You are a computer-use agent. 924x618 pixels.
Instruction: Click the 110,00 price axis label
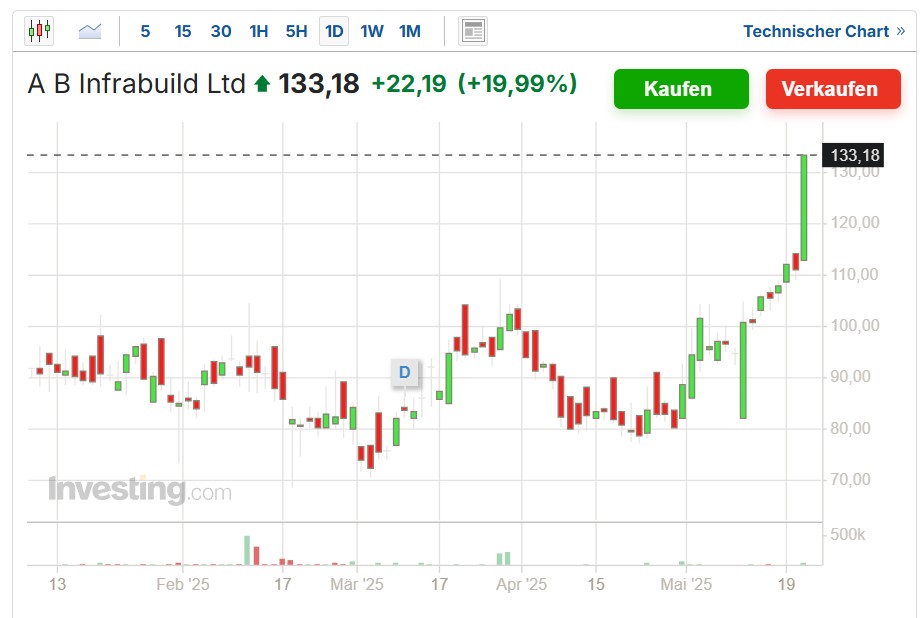pos(854,275)
